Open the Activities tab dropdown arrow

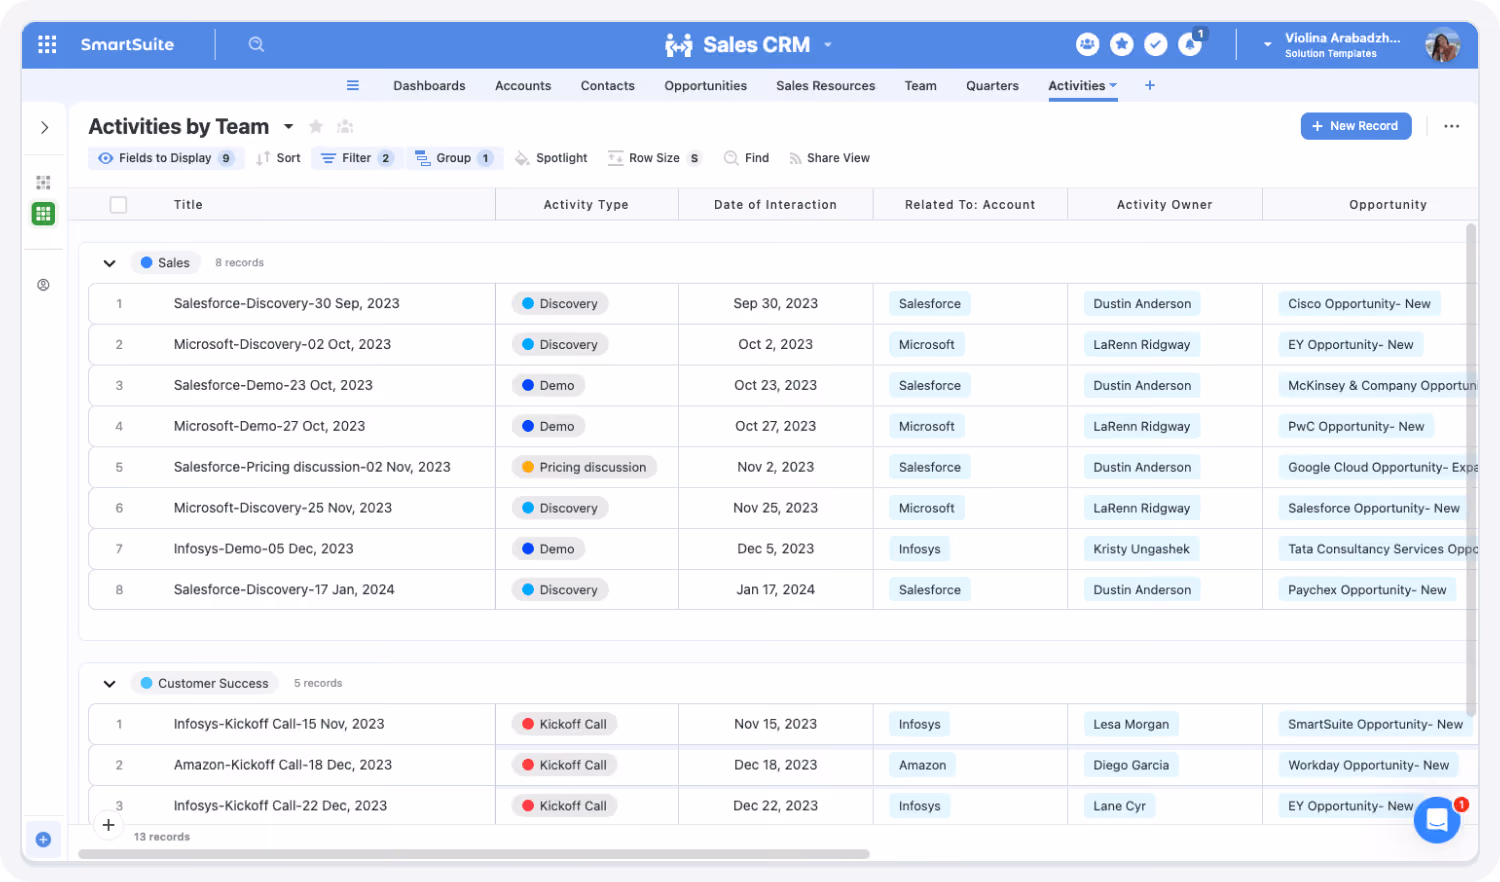(1113, 86)
